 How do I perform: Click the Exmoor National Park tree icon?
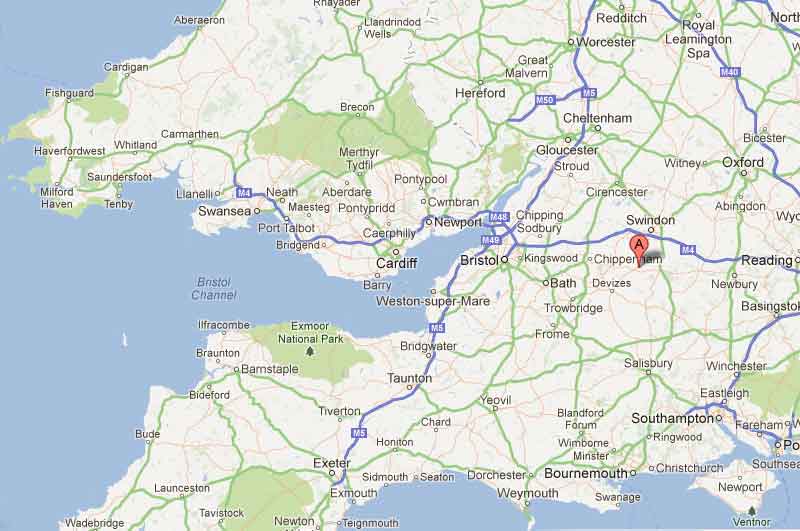tap(309, 351)
